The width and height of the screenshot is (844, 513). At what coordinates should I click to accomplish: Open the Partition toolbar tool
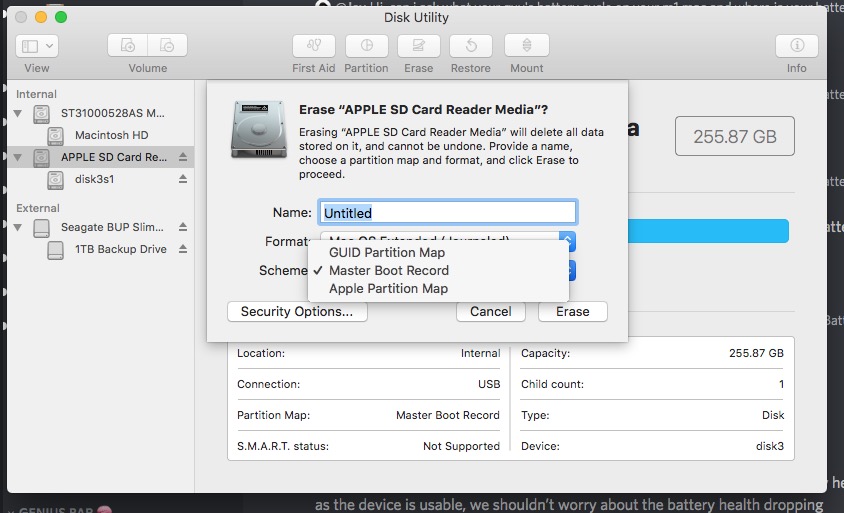click(367, 45)
